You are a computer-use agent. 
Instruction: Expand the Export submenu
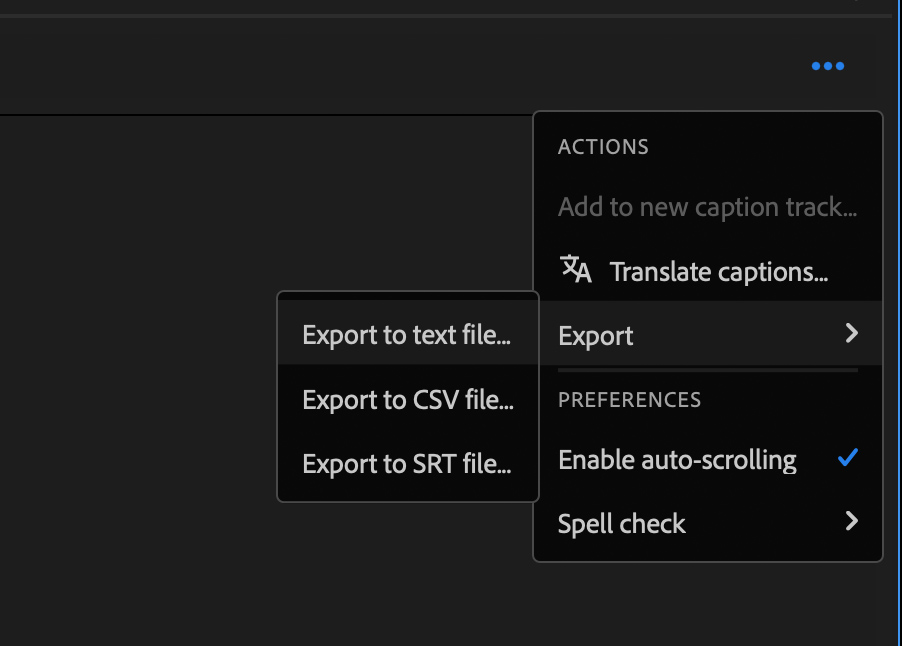(708, 334)
